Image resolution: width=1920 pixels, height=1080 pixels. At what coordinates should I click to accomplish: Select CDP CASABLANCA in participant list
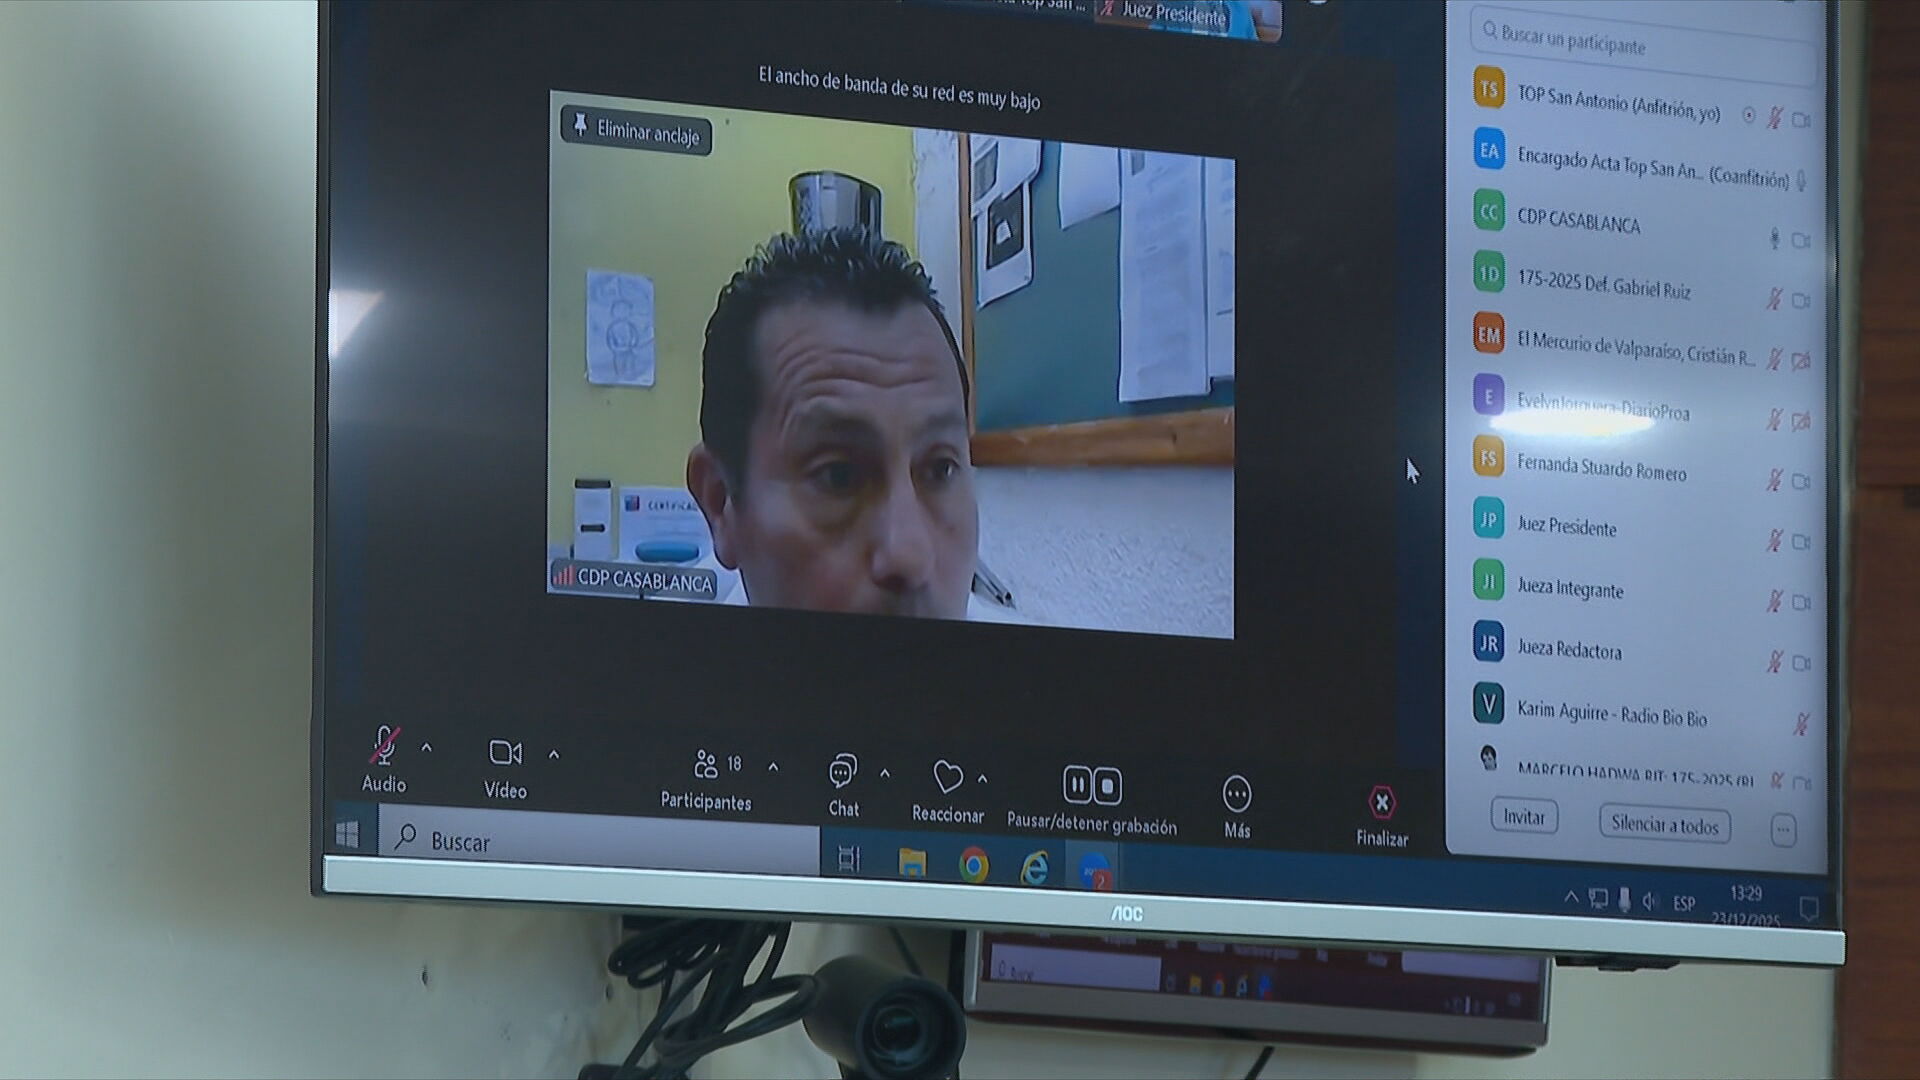point(1579,222)
